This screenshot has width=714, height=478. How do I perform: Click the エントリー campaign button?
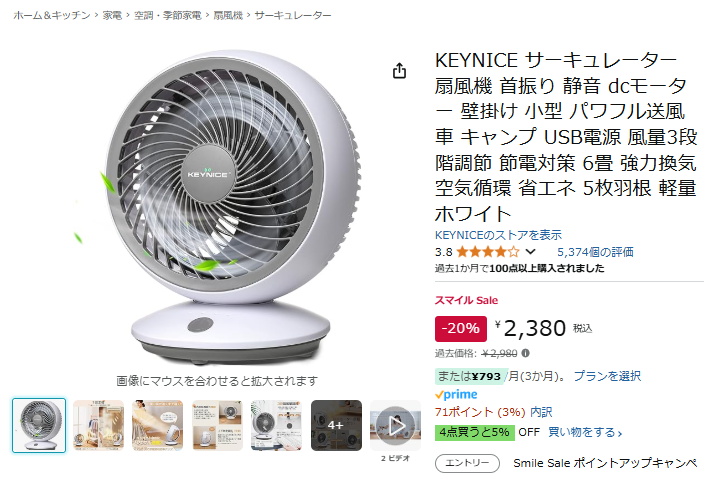(467, 463)
